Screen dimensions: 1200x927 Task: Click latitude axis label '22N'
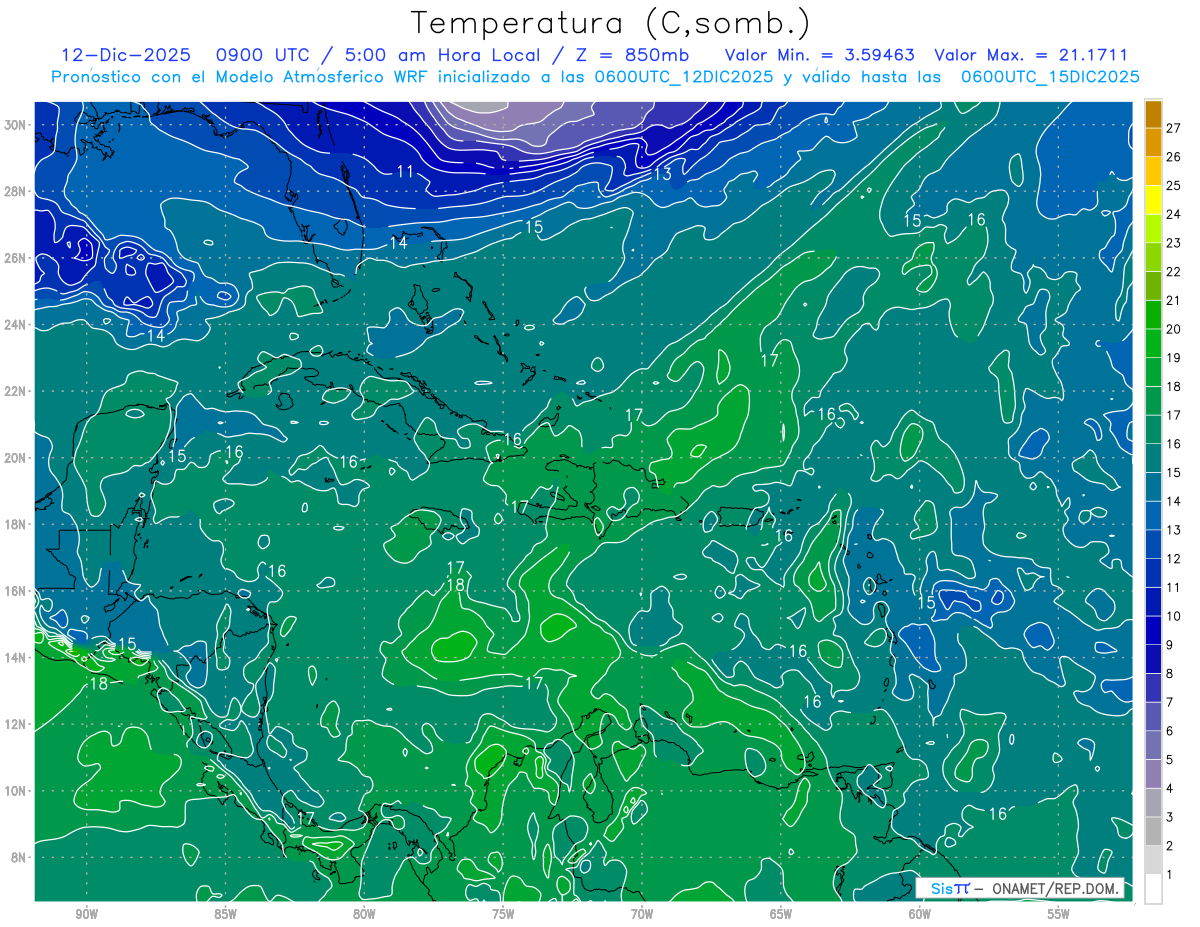coord(15,391)
